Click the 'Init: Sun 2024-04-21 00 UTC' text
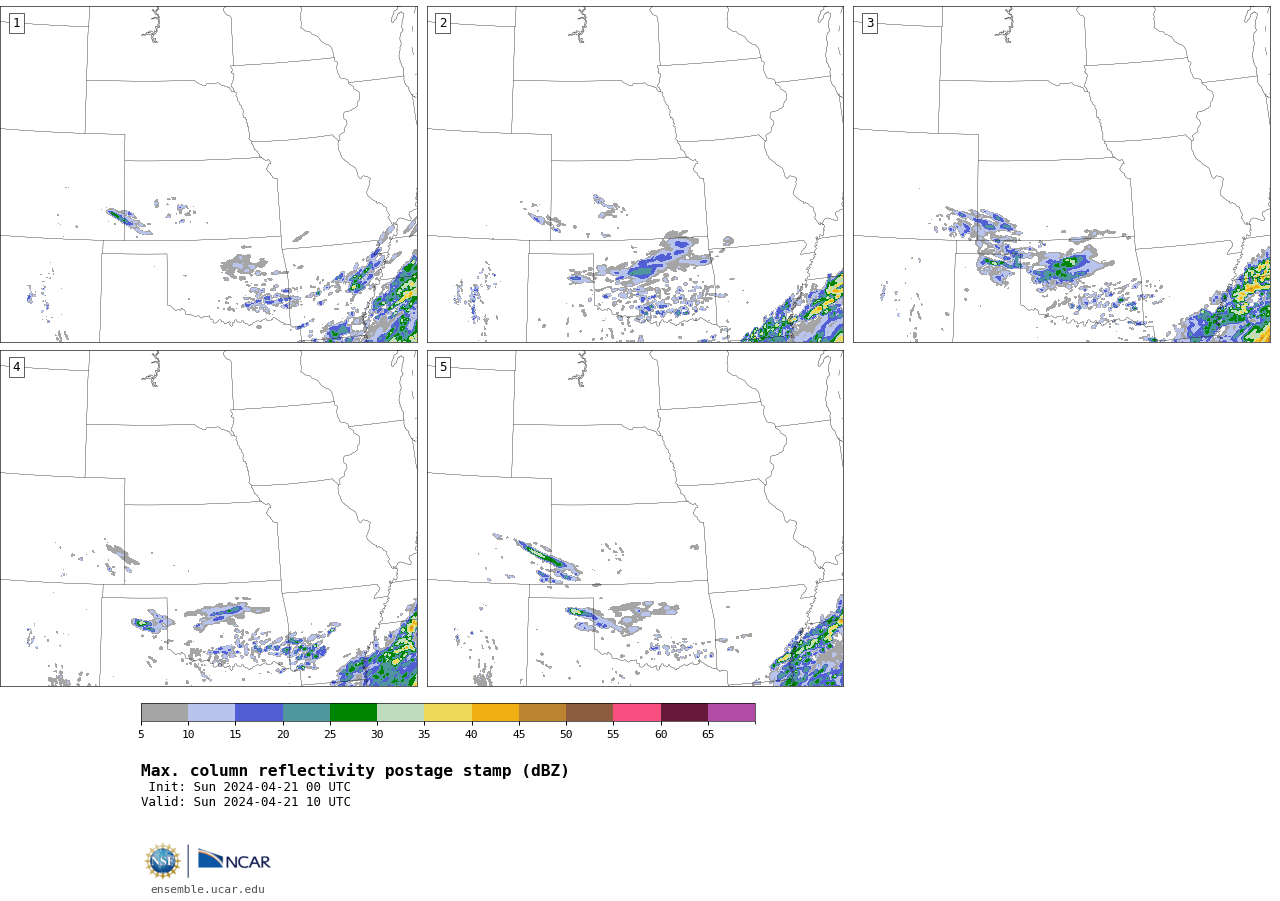 pos(250,787)
